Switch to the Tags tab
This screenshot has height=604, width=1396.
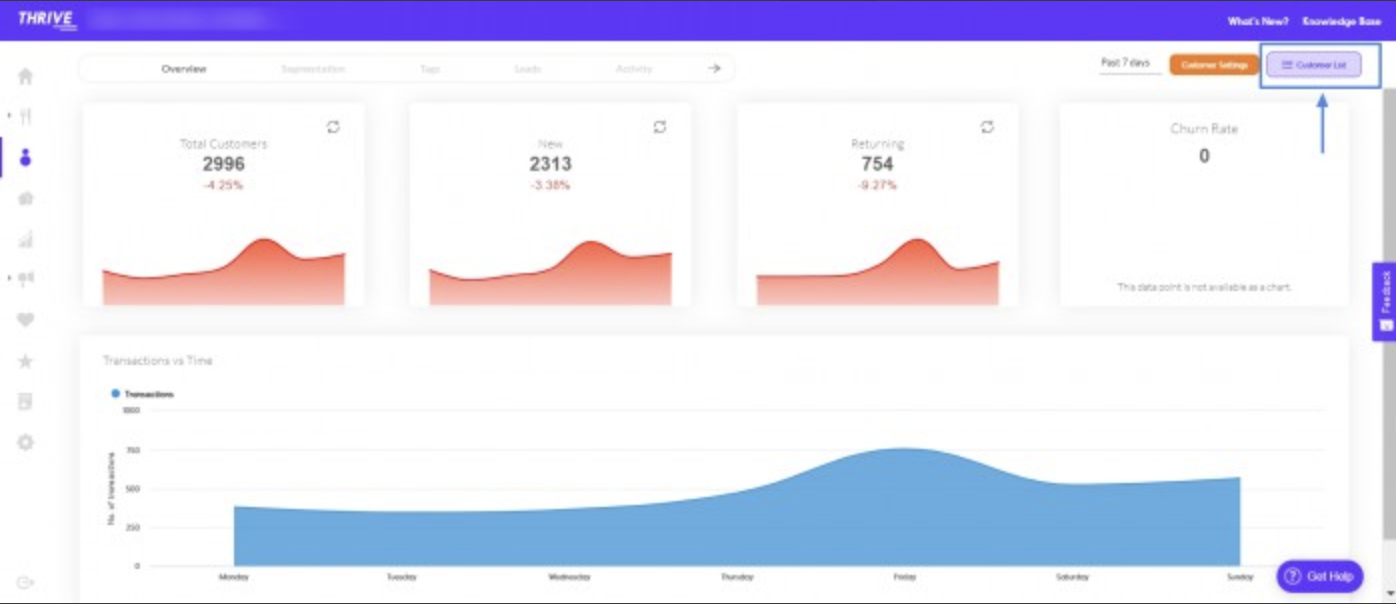430,69
